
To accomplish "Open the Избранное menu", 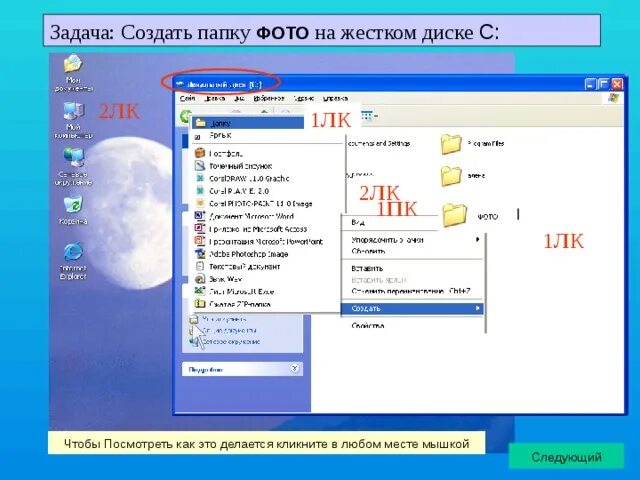I will click(269, 98).
